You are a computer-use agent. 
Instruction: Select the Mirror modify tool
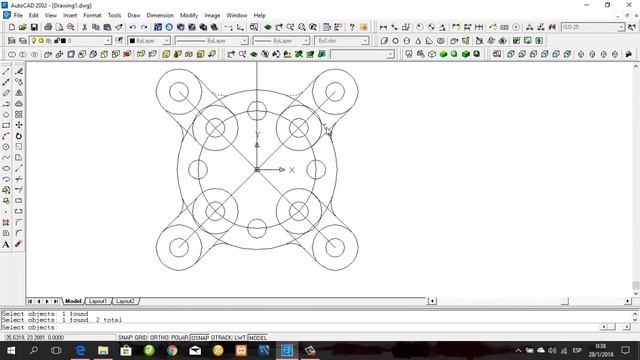(x=19, y=93)
